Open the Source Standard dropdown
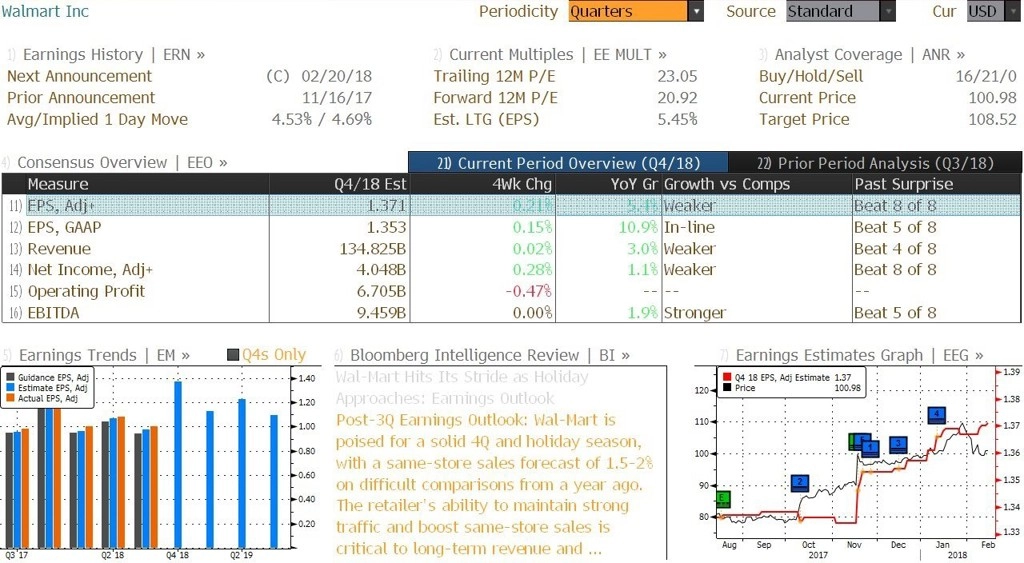Screen dimensions: 1024x563 [840, 11]
